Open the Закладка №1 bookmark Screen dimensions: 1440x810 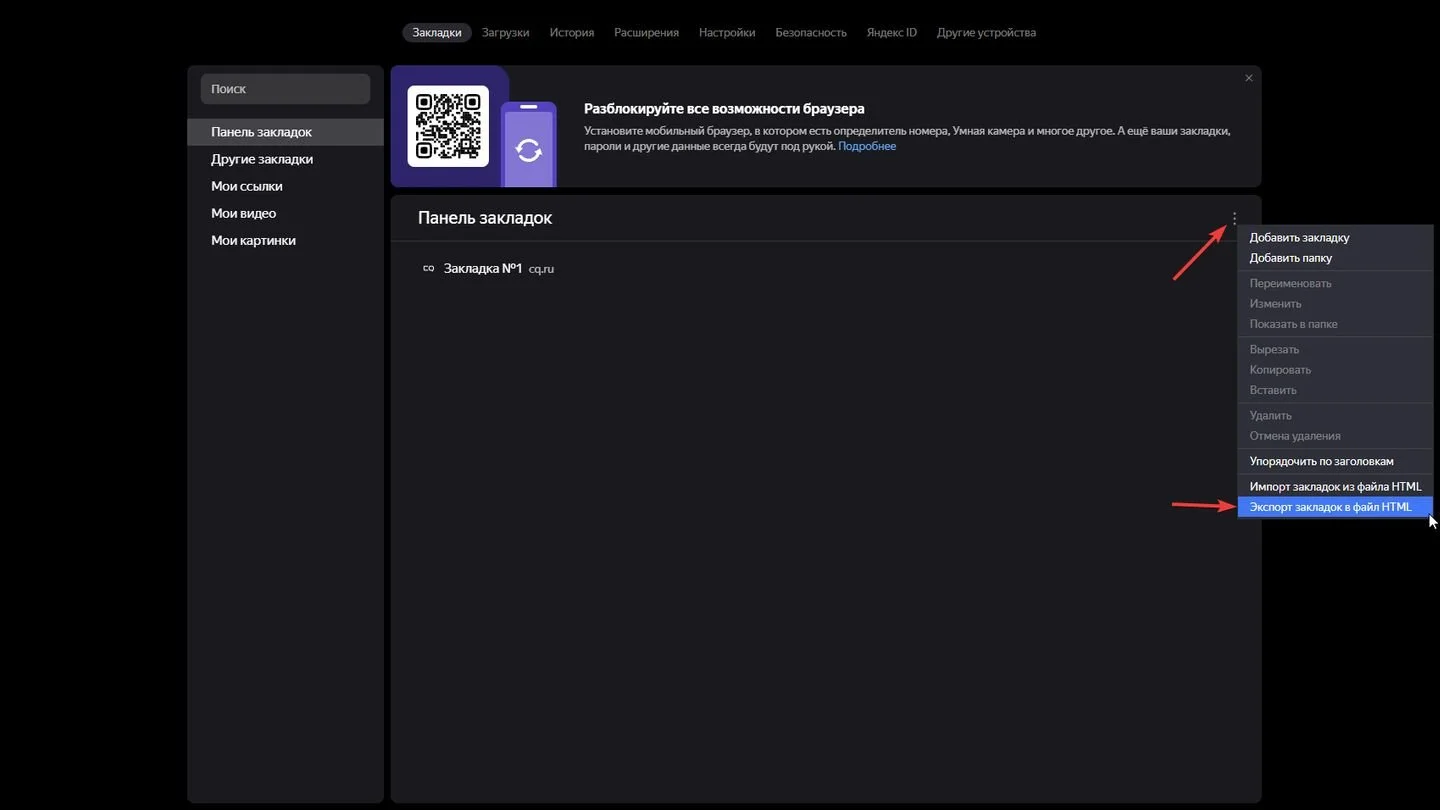(483, 269)
